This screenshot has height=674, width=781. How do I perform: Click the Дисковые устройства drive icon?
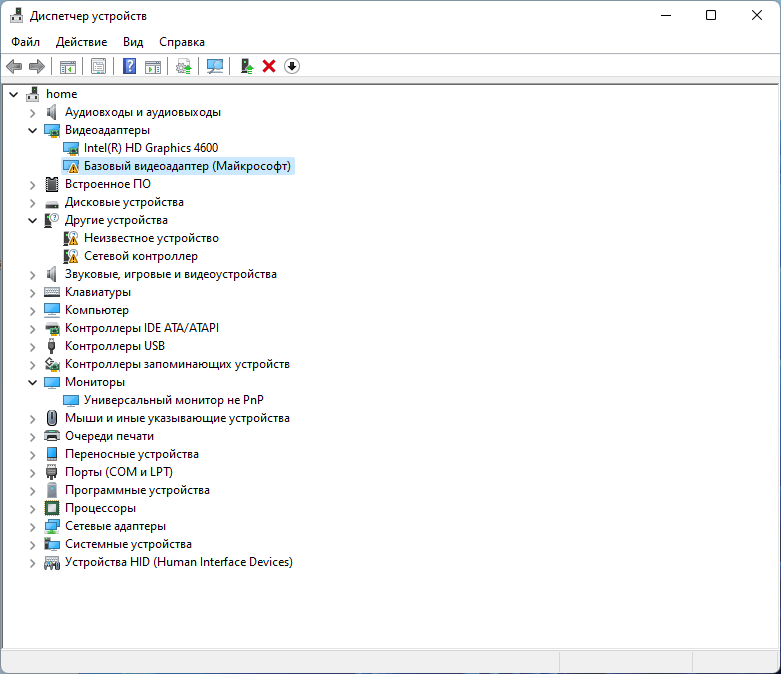52,203
